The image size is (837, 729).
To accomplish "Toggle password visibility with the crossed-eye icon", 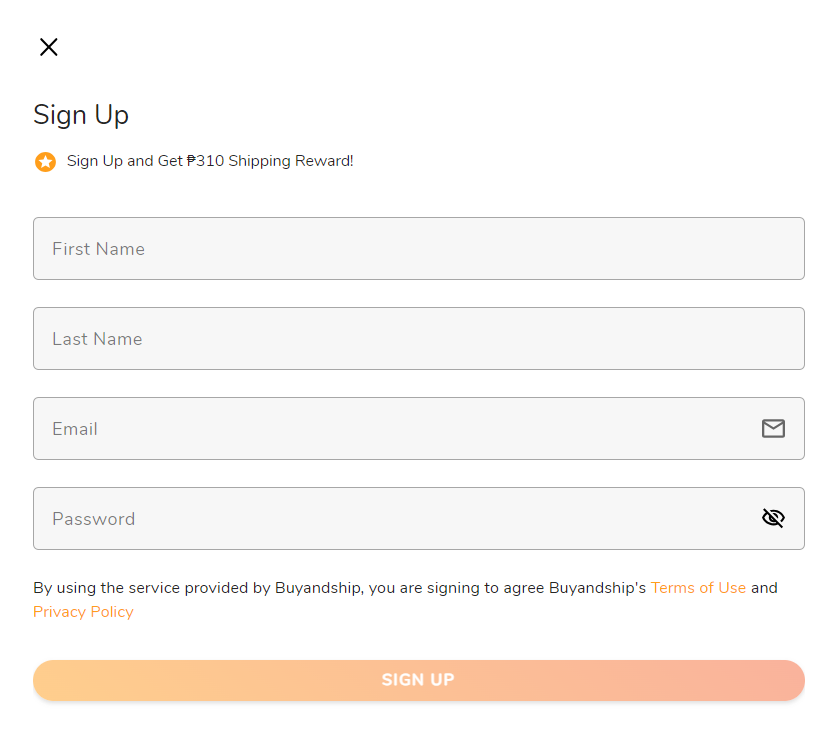I will 773,518.
